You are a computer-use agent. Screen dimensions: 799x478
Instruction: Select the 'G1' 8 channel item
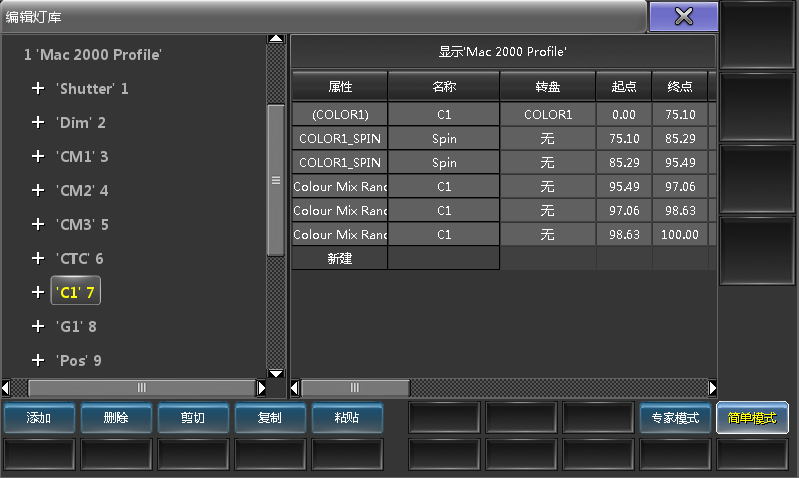pyautogui.click(x=76, y=326)
